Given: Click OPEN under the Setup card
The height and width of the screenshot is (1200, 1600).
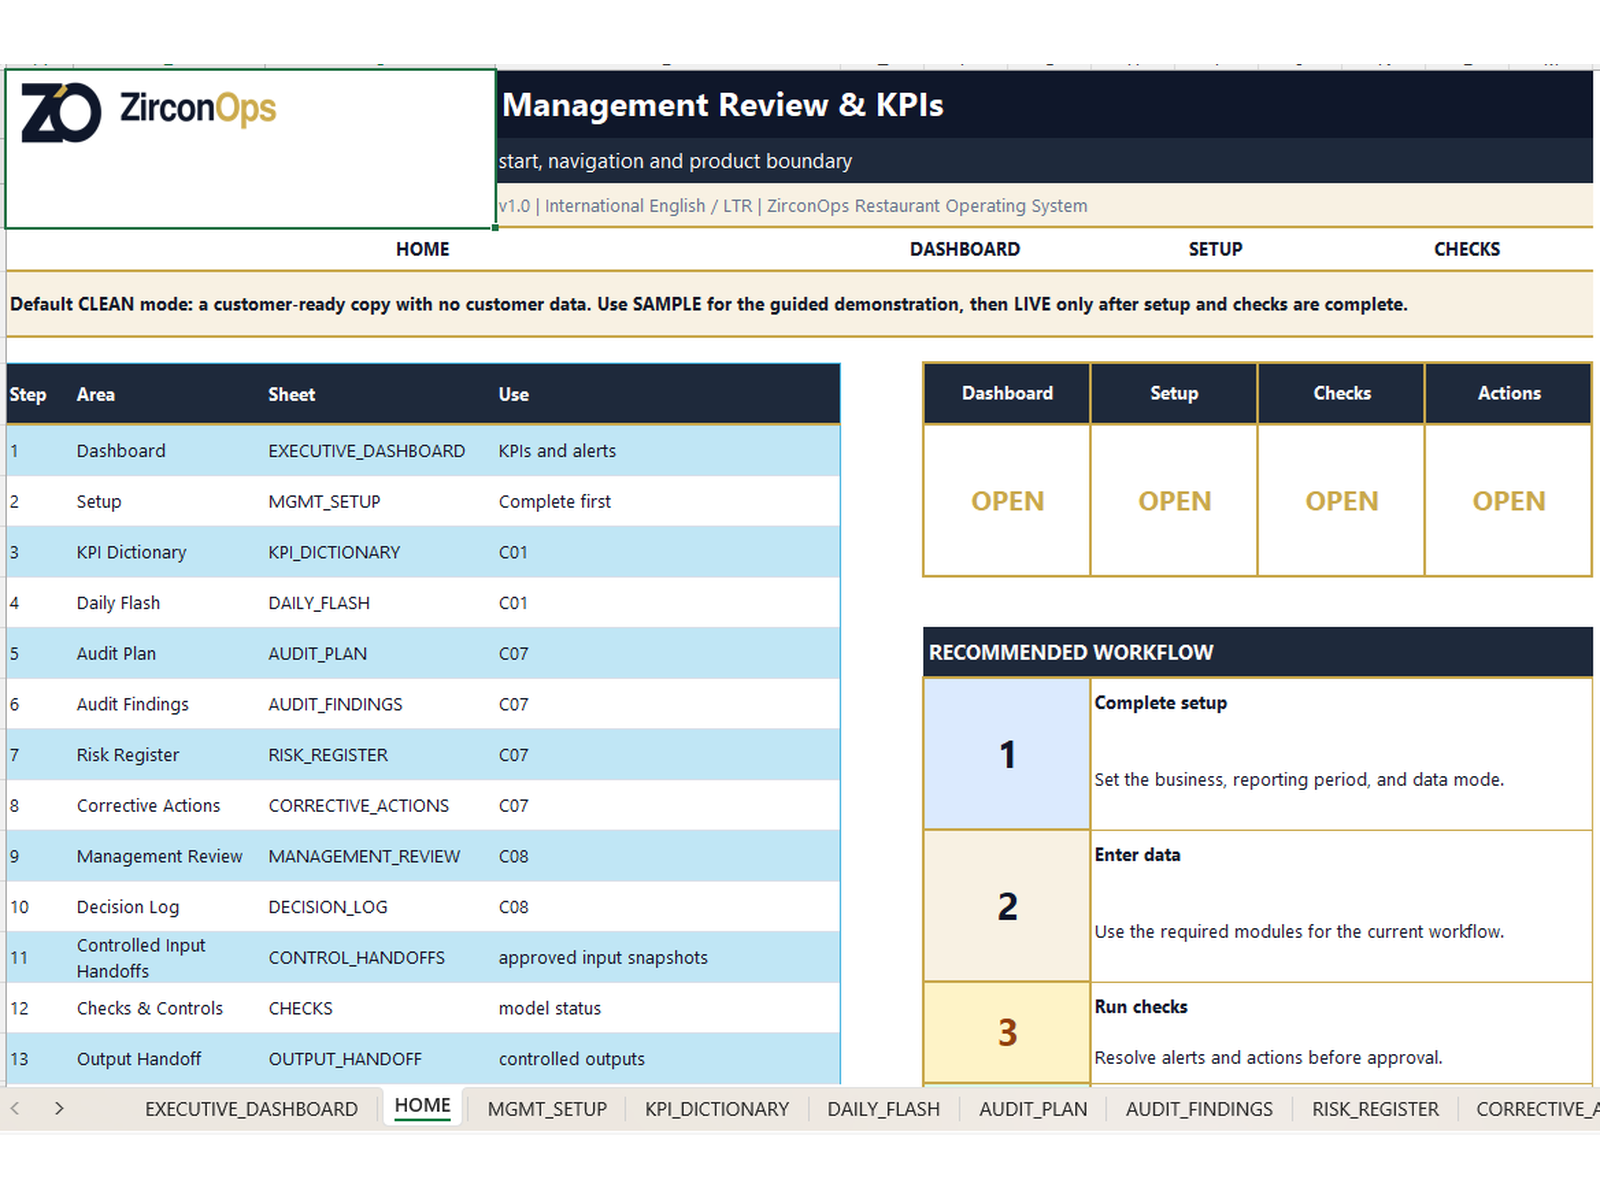Looking at the screenshot, I should pyautogui.click(x=1174, y=501).
